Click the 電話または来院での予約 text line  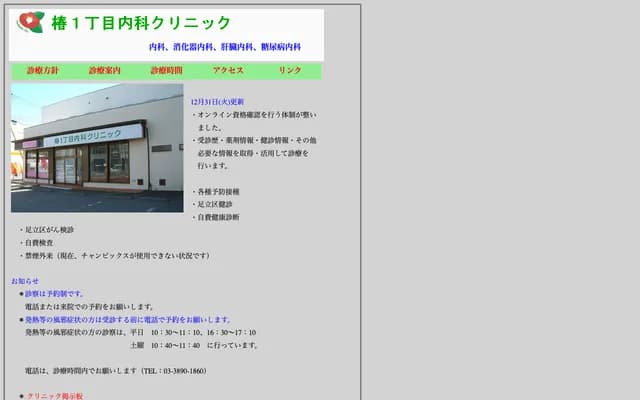tap(90, 307)
